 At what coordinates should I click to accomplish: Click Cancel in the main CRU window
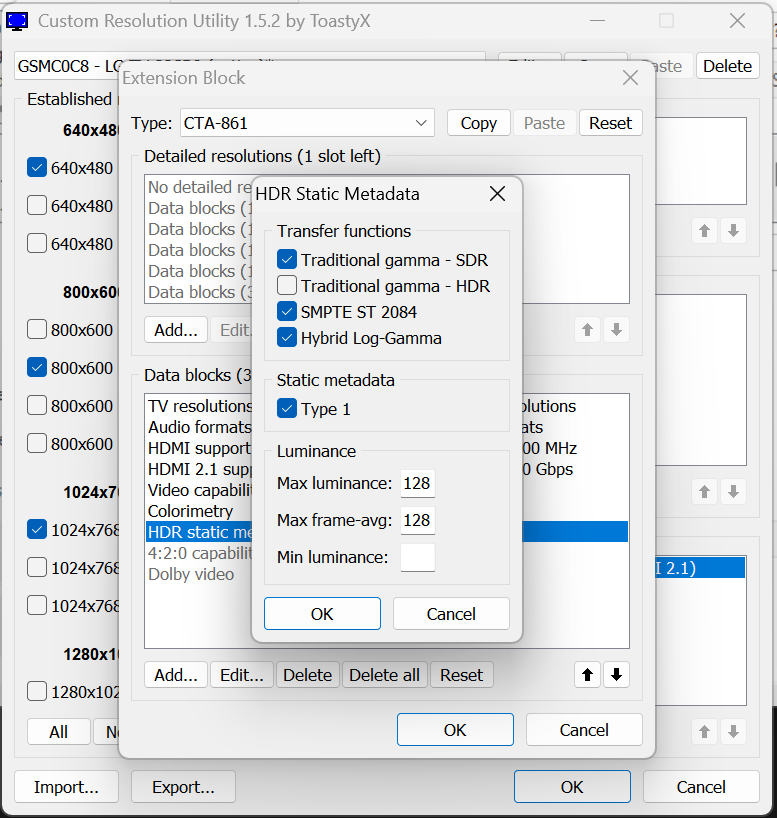[701, 786]
